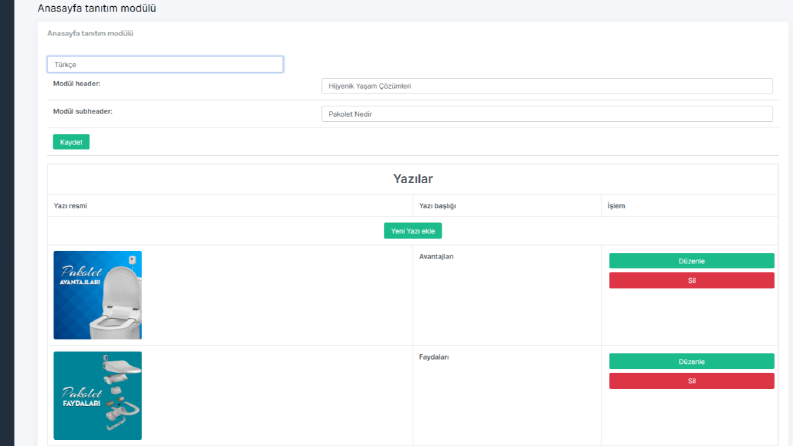Select the Avantajları title text
This screenshot has height=446, width=793.
(436, 256)
